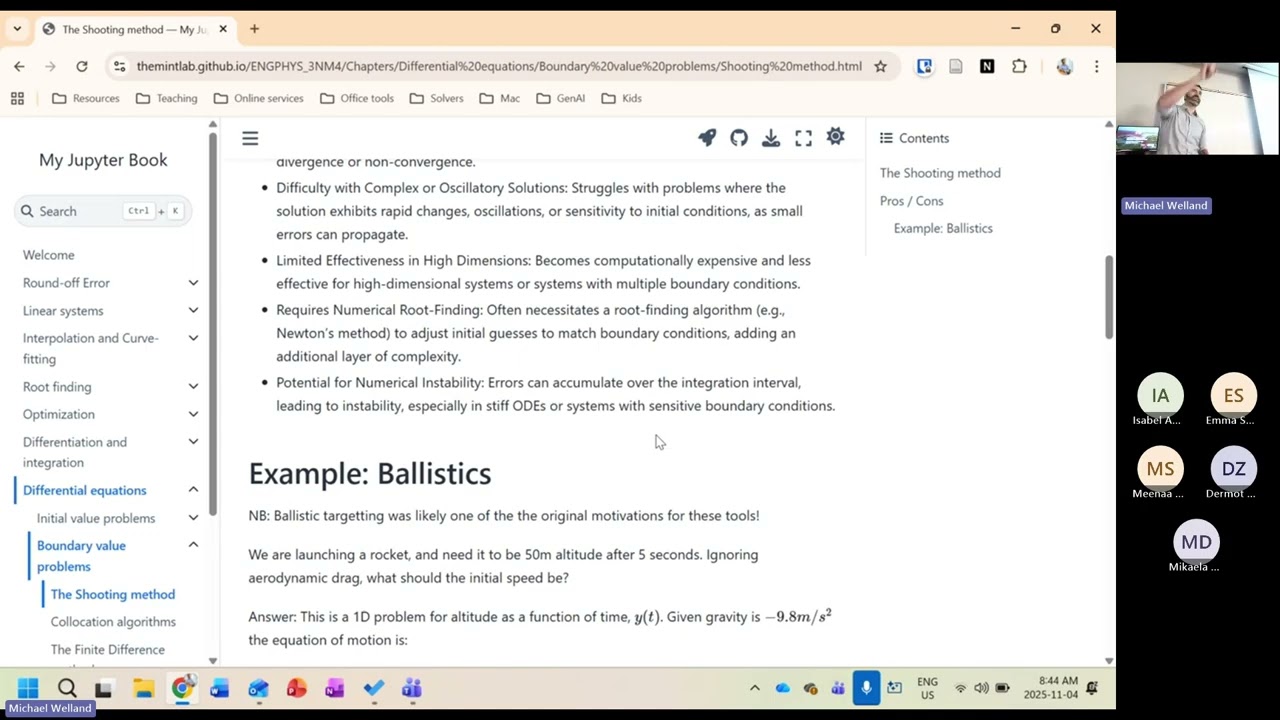Open the Online services bookmarks folder
Screen dimensions: 1280x720
(x=257, y=98)
